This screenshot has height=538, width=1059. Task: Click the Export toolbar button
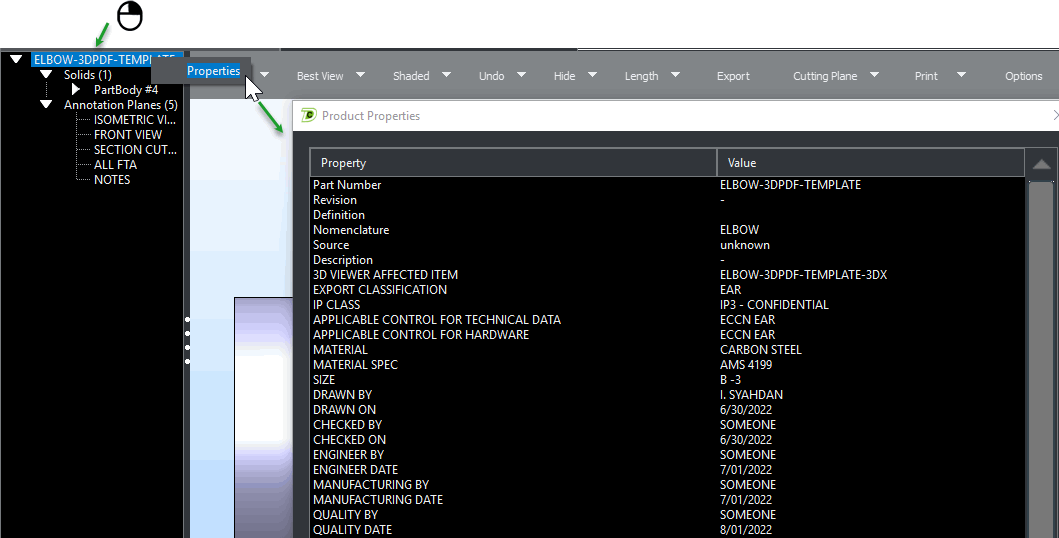[x=733, y=76]
